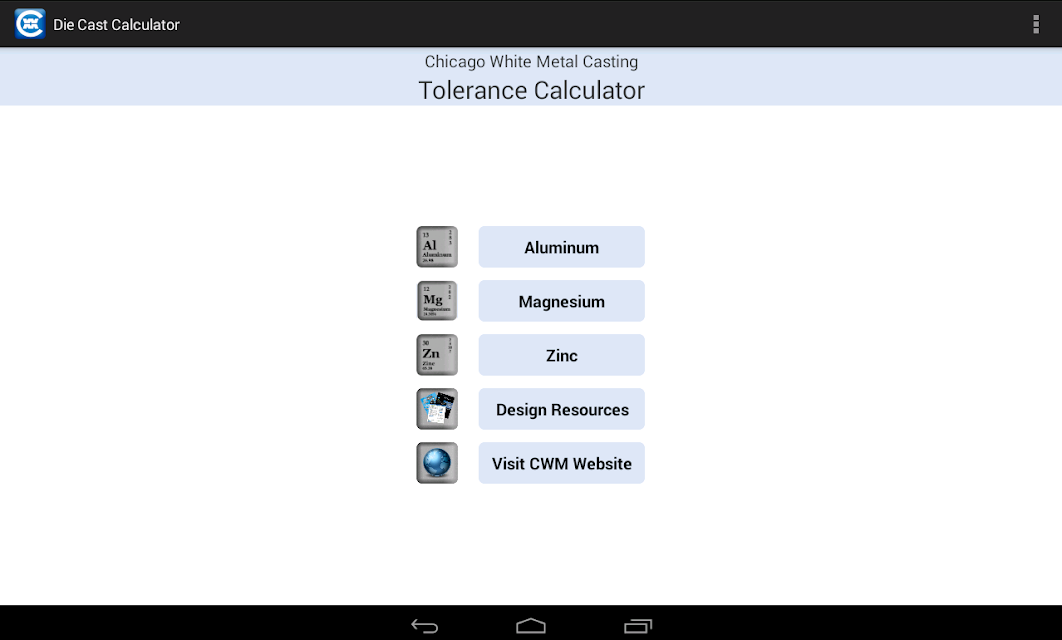
Task: Tap the blue globe website icon
Action: [437, 463]
